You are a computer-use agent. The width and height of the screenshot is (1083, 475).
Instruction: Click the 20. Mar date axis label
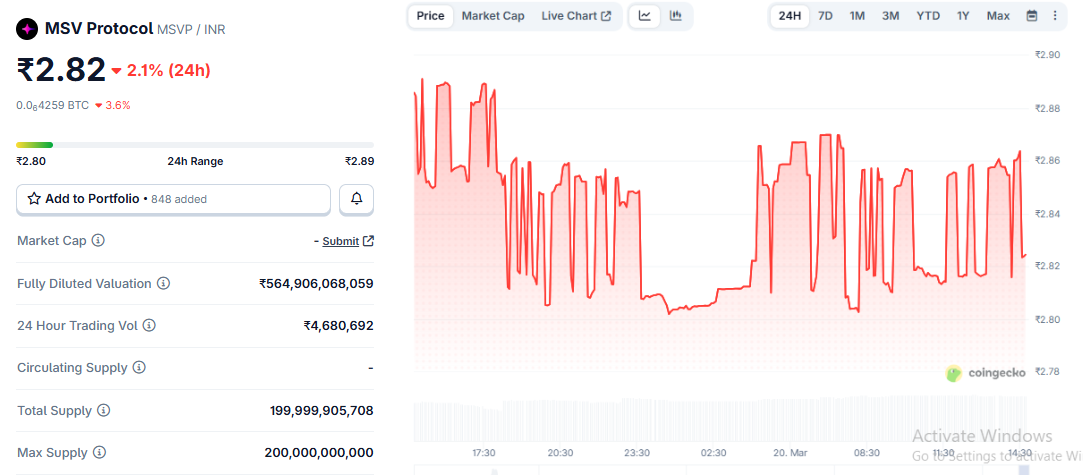pyautogui.click(x=790, y=453)
